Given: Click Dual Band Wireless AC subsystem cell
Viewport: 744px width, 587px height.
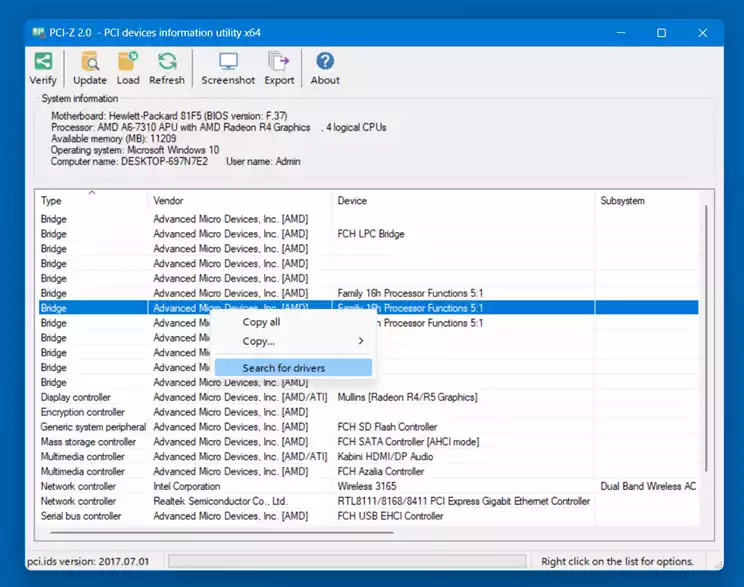Looking at the screenshot, I should (648, 486).
